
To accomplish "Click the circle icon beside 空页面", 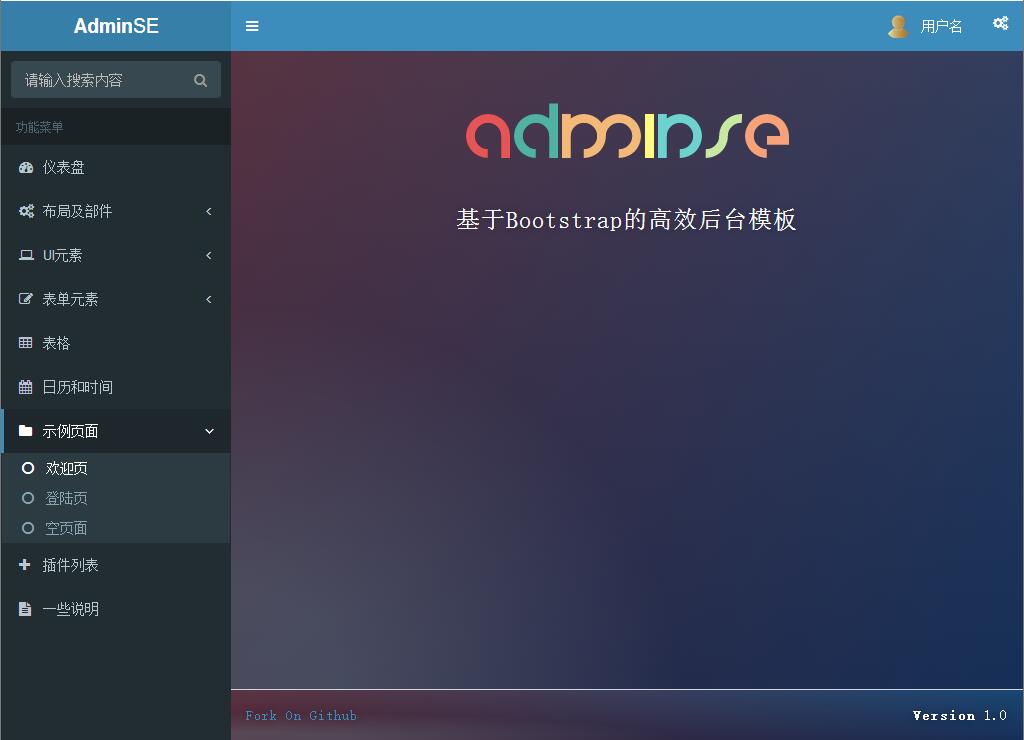I will pyautogui.click(x=27, y=528).
